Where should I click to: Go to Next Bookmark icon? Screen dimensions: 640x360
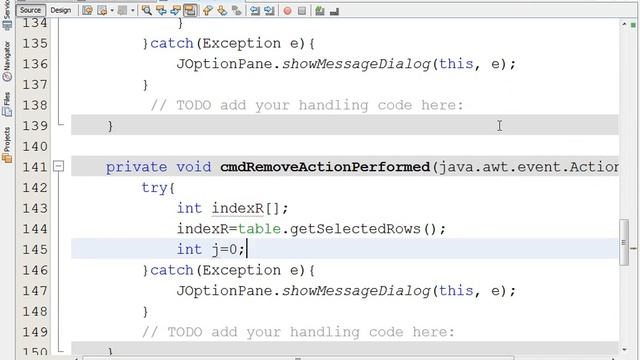[222, 11]
